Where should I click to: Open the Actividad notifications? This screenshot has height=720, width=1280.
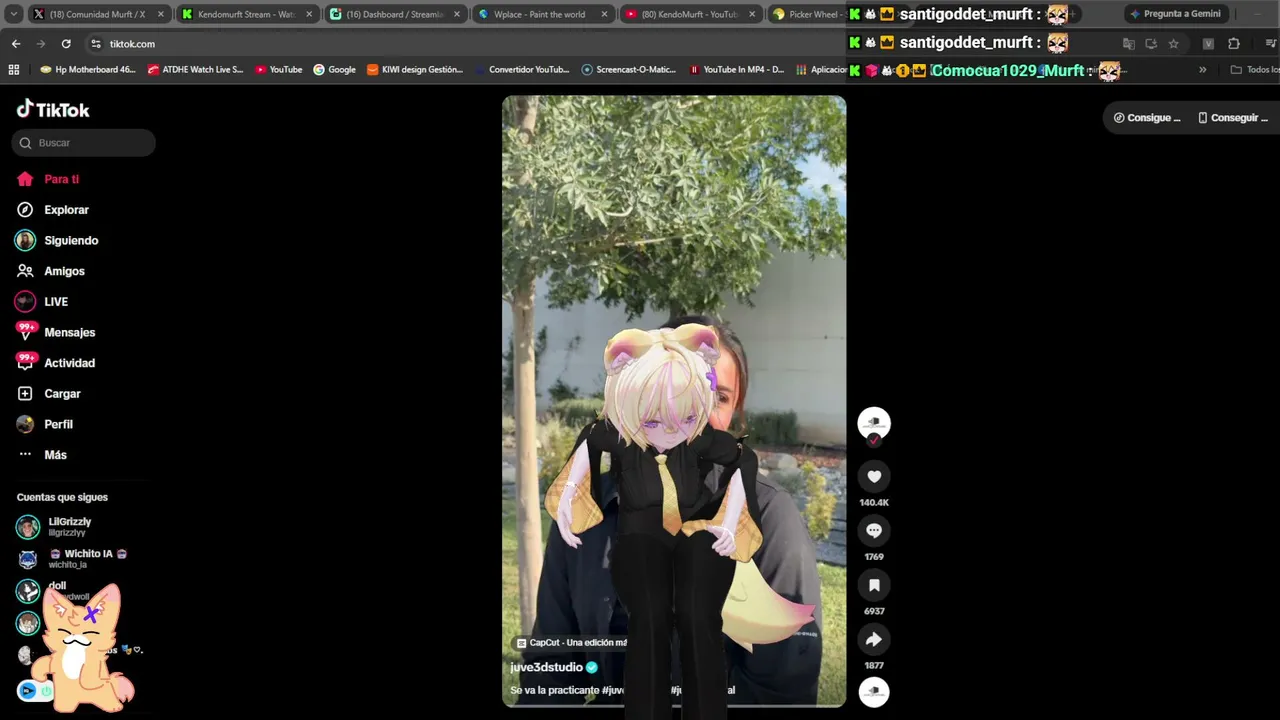click(x=56, y=363)
